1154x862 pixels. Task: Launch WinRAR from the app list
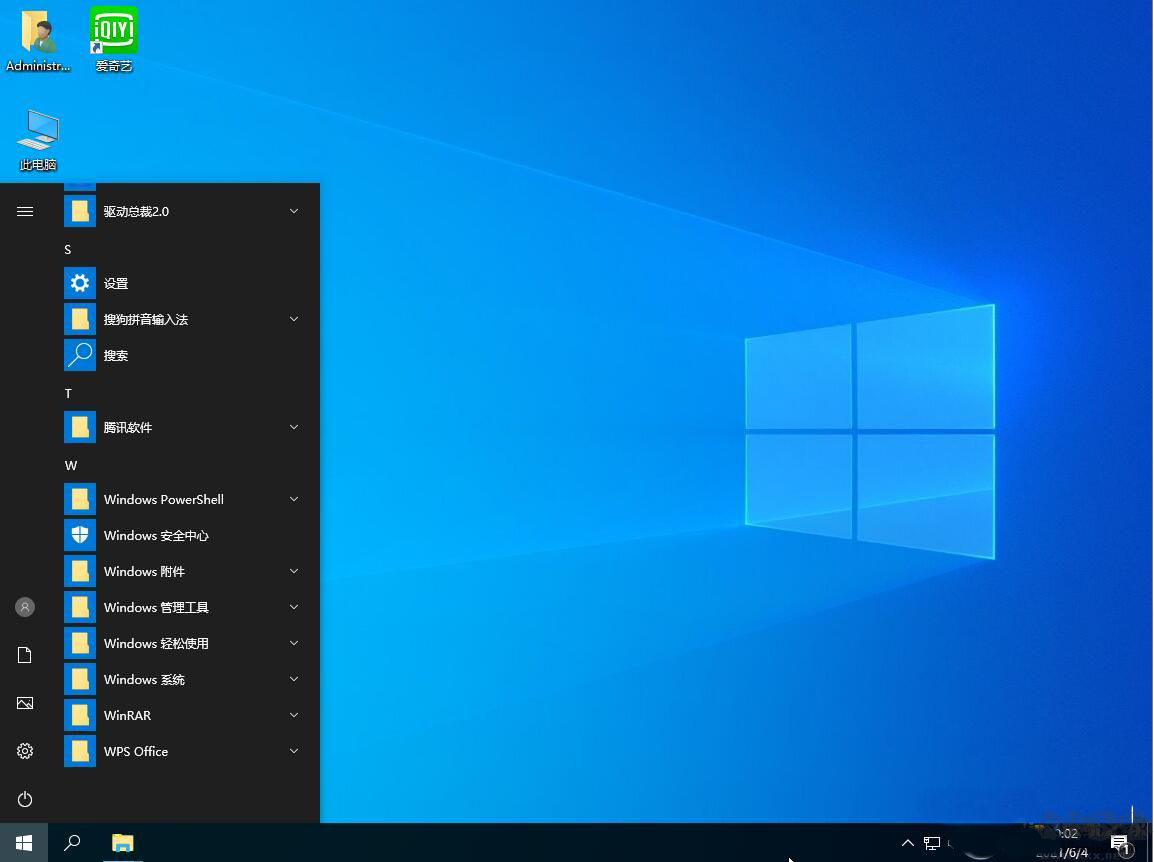(x=127, y=715)
